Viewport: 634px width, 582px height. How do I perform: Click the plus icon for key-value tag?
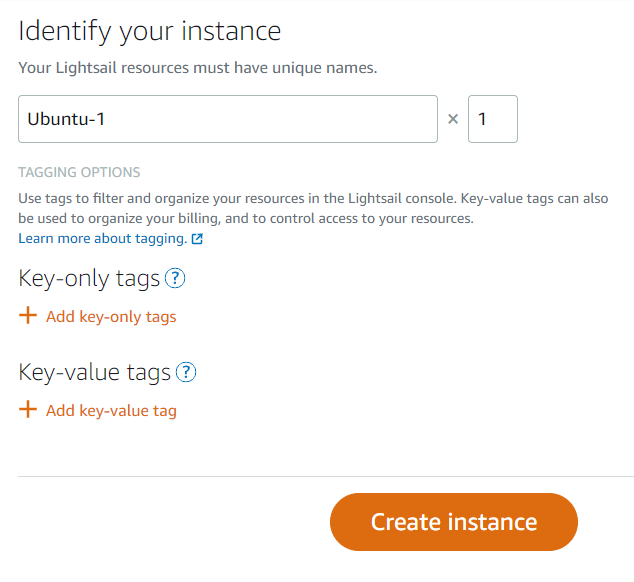tap(28, 409)
